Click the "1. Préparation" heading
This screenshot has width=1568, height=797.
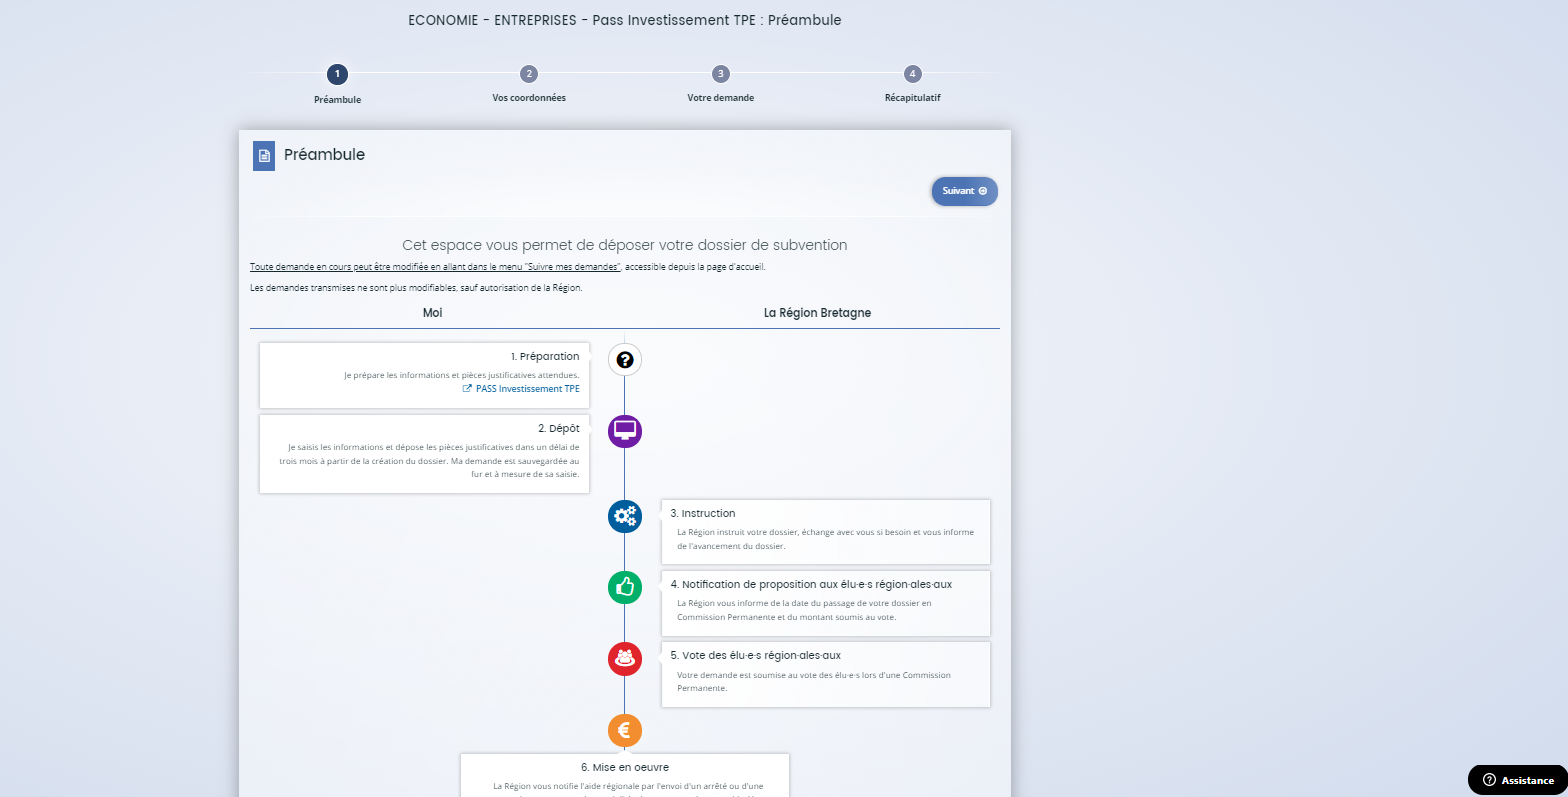click(545, 357)
